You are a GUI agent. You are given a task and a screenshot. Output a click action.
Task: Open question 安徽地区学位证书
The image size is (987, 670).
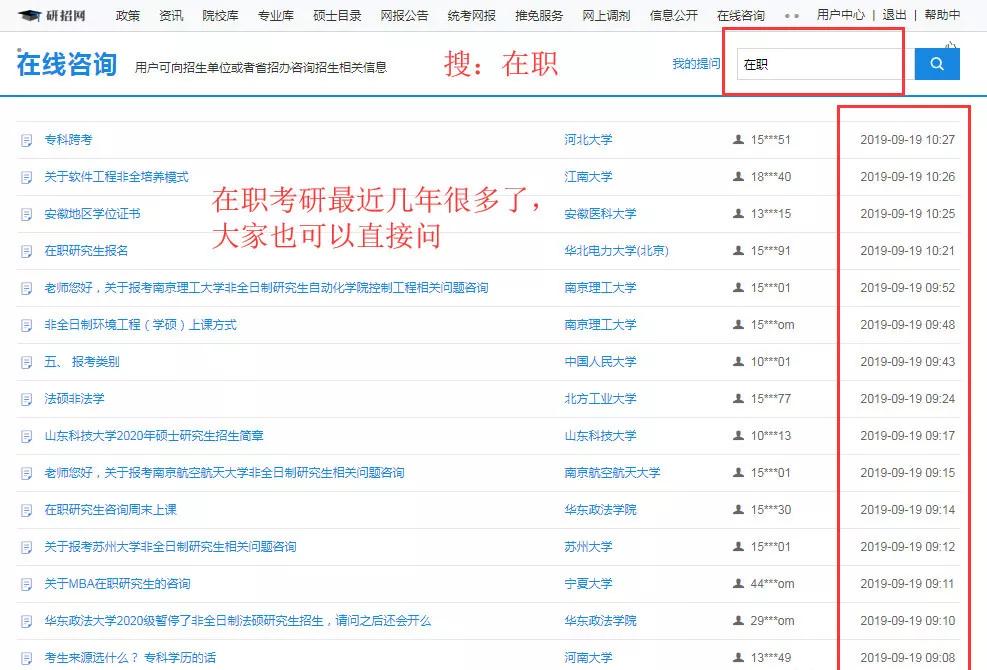(x=92, y=214)
